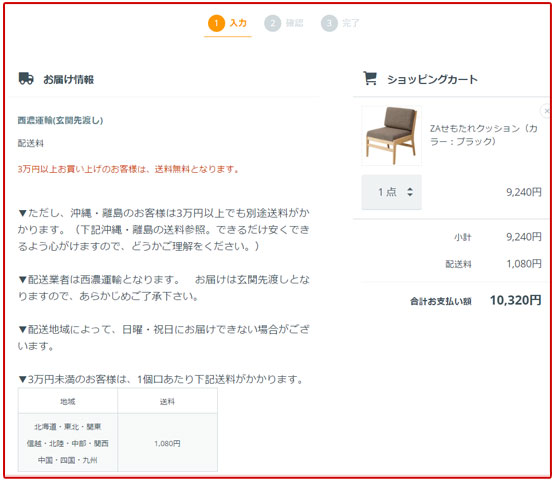Click the 小計 label
Image resolution: width=557 pixels, height=481 pixels.
pyautogui.click(x=463, y=237)
